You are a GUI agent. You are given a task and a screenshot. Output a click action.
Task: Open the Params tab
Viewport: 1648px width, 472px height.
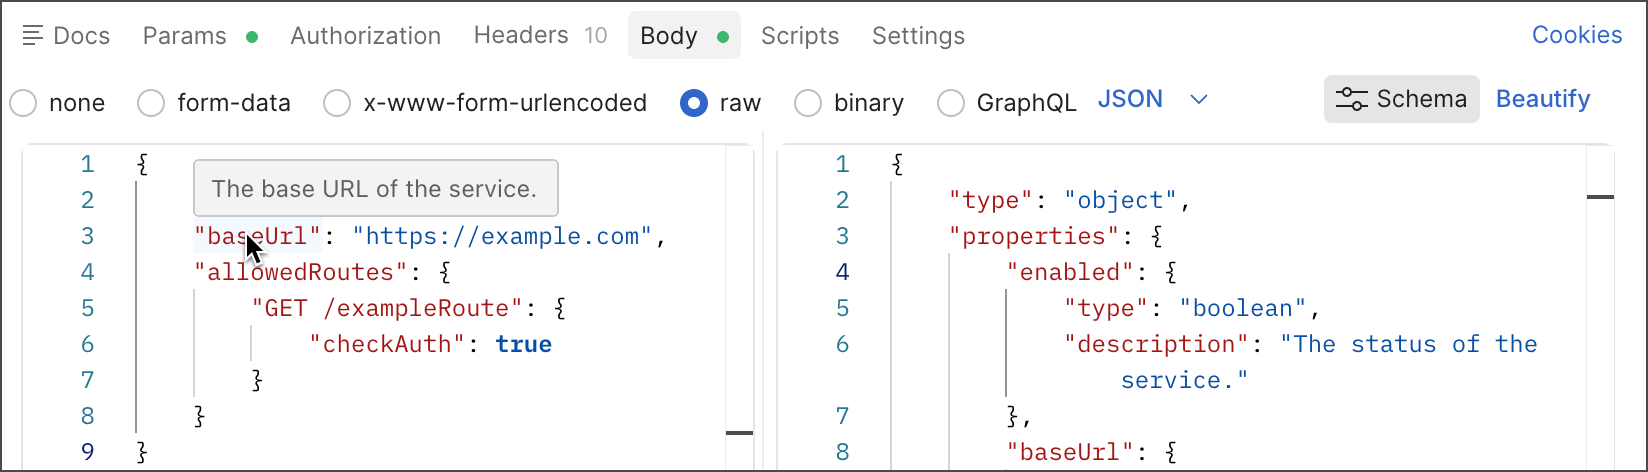click(184, 36)
